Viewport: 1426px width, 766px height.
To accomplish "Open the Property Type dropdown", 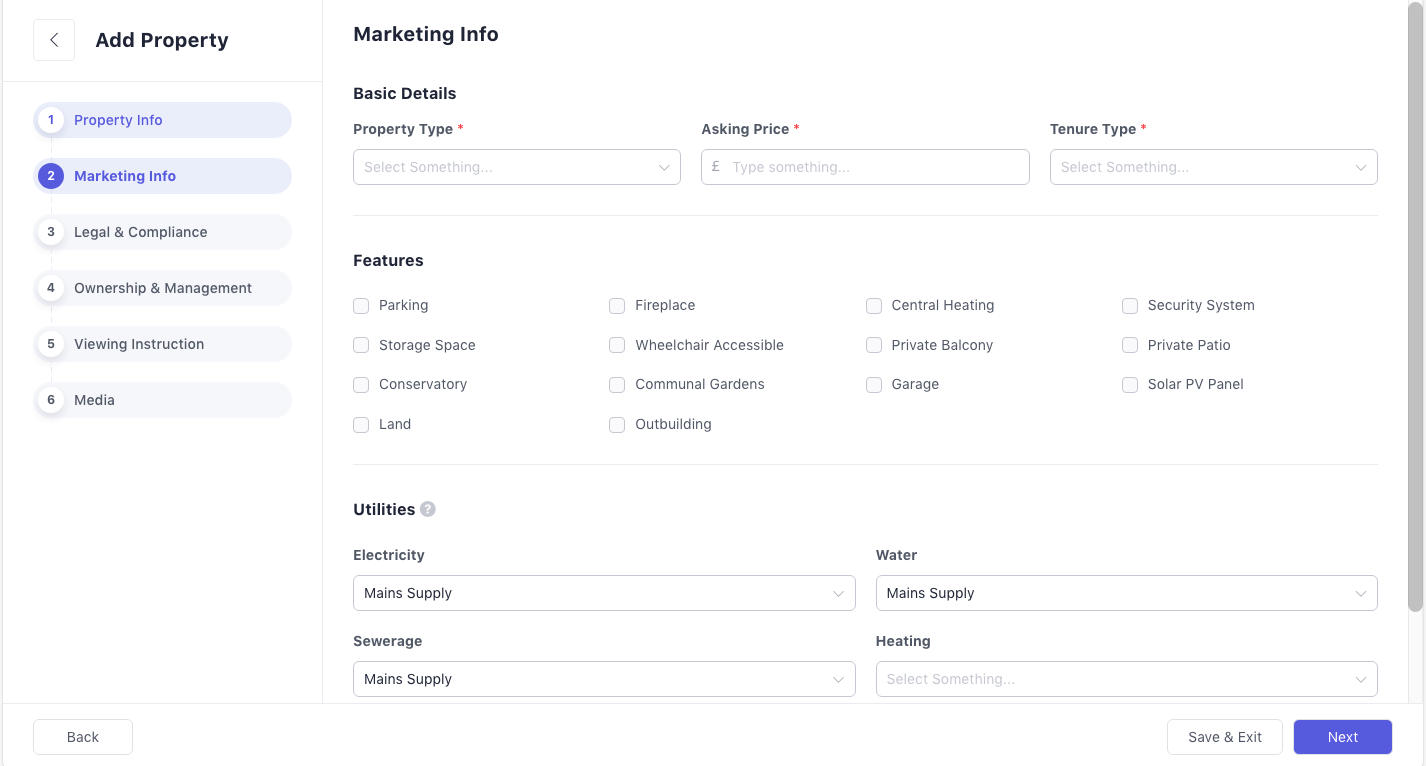I will coord(517,167).
